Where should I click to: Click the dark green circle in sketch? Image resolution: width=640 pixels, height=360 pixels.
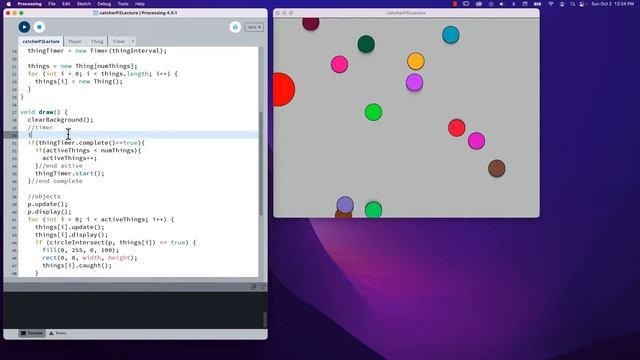366,44
